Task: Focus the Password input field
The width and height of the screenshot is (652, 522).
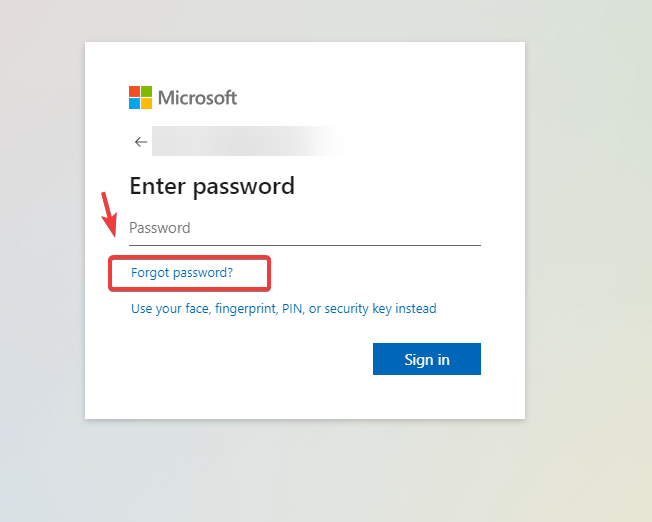Action: [x=304, y=228]
